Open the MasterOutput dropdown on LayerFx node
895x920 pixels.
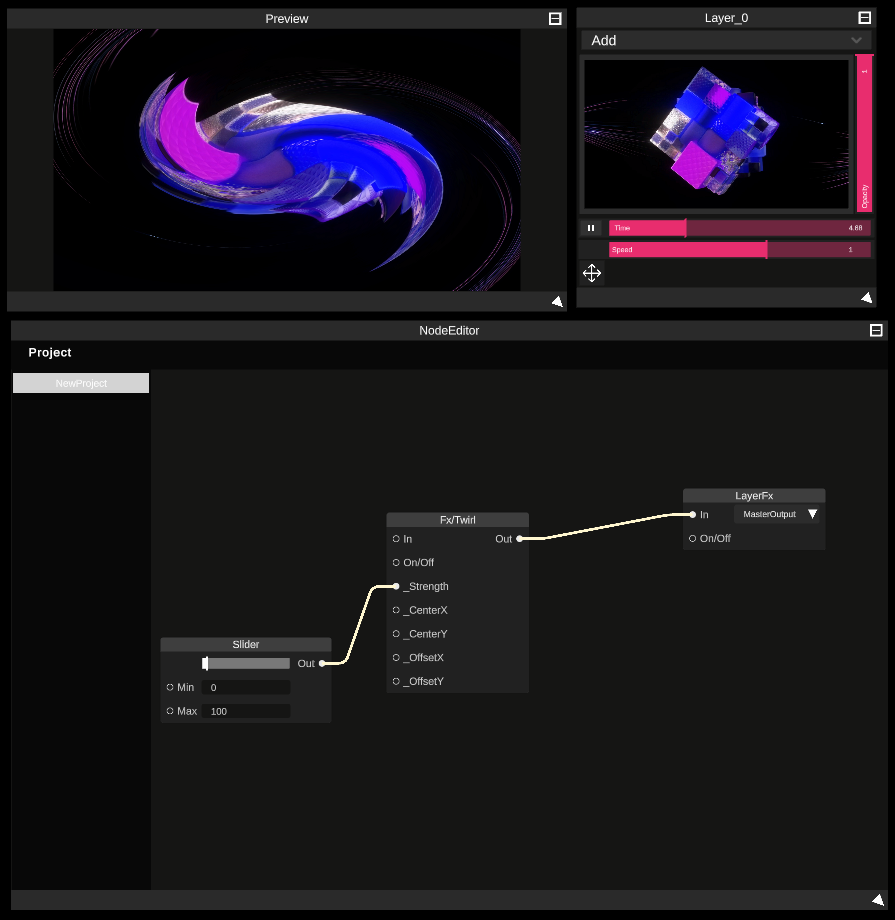click(x=777, y=514)
